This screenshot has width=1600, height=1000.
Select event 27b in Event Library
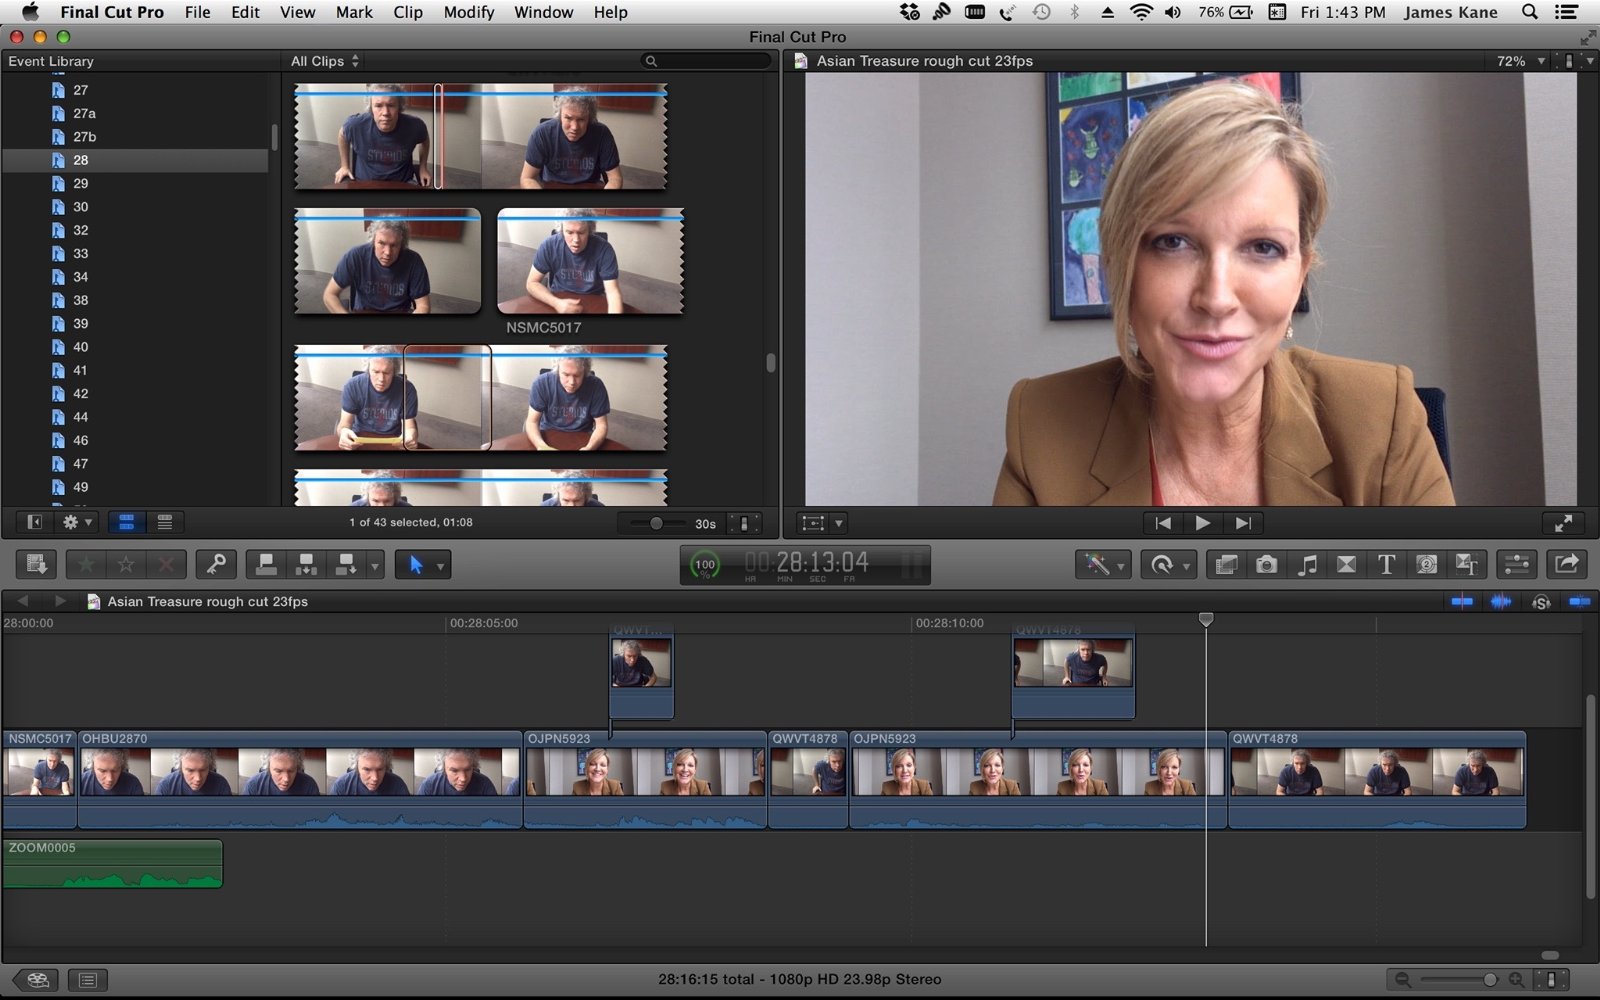coord(136,137)
